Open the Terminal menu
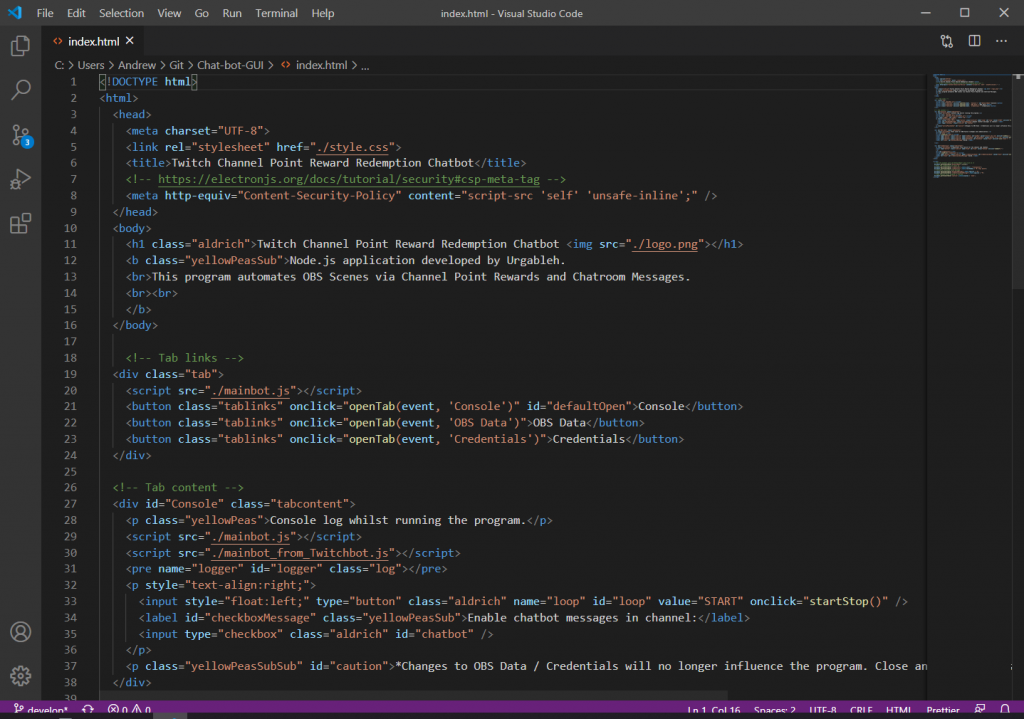This screenshot has height=719, width=1024. [x=276, y=13]
